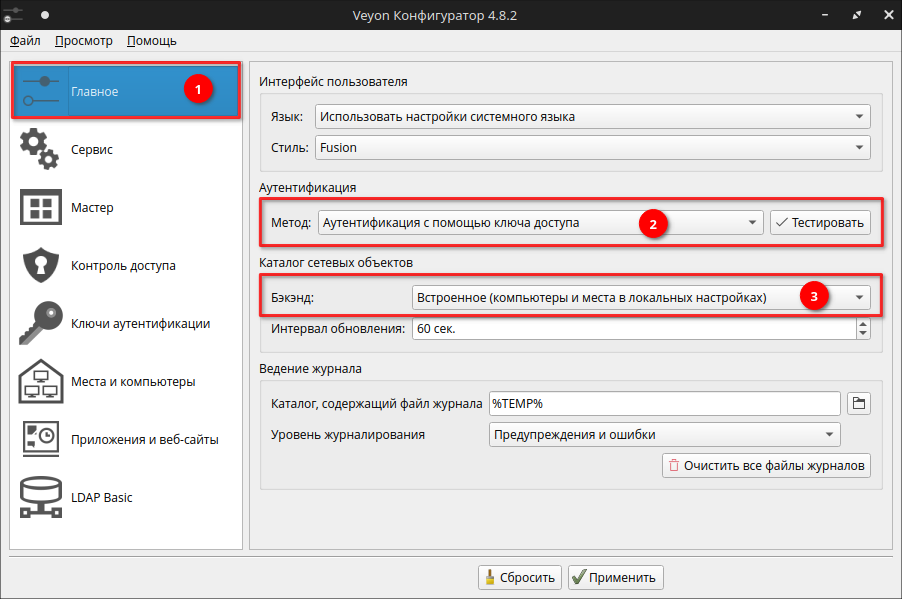Click the window menu icon in title bar
Viewport: 902px width, 599px height.
click(x=13, y=15)
